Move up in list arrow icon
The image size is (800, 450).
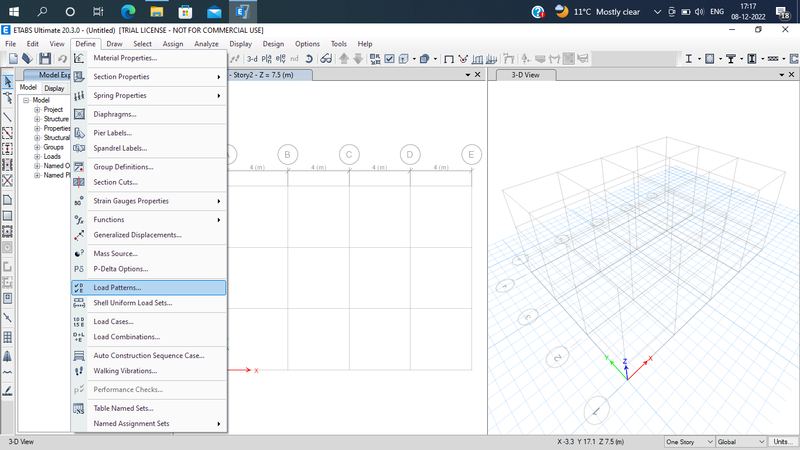(x=344, y=59)
